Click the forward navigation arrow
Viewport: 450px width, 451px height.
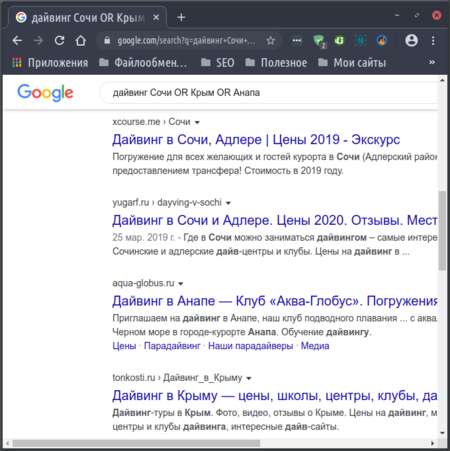(x=38, y=41)
